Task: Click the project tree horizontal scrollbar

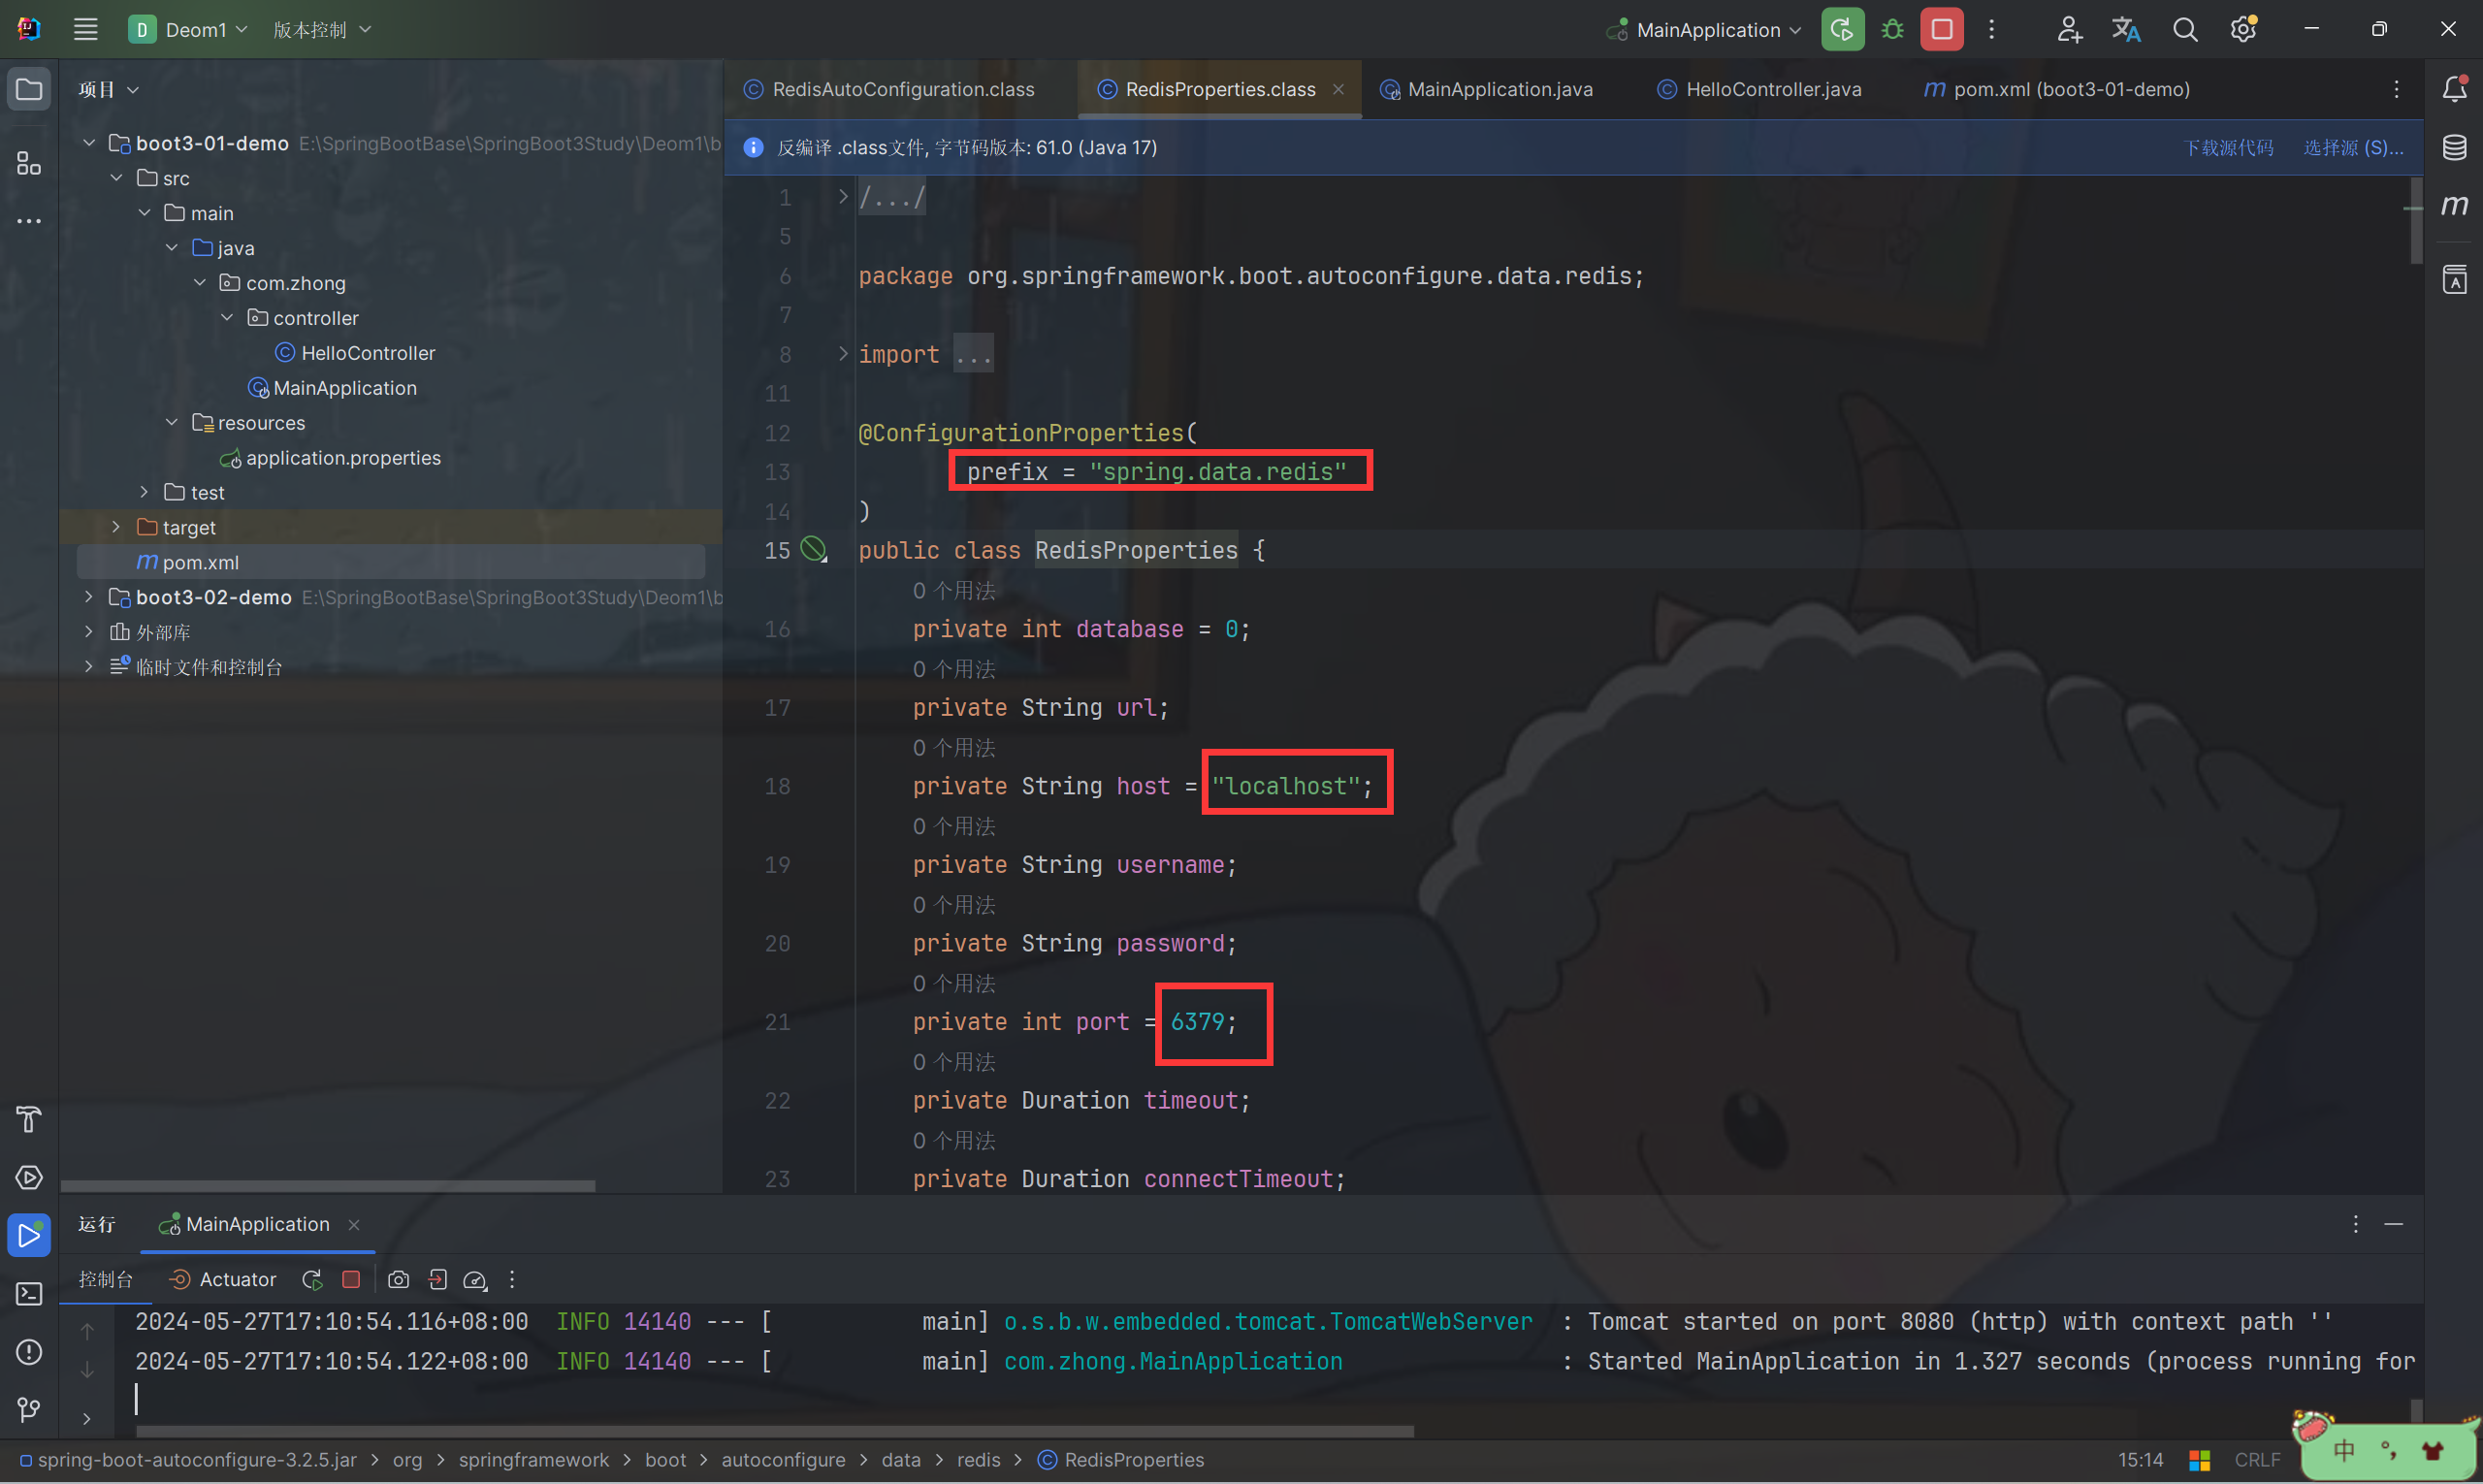Action: [x=328, y=1186]
